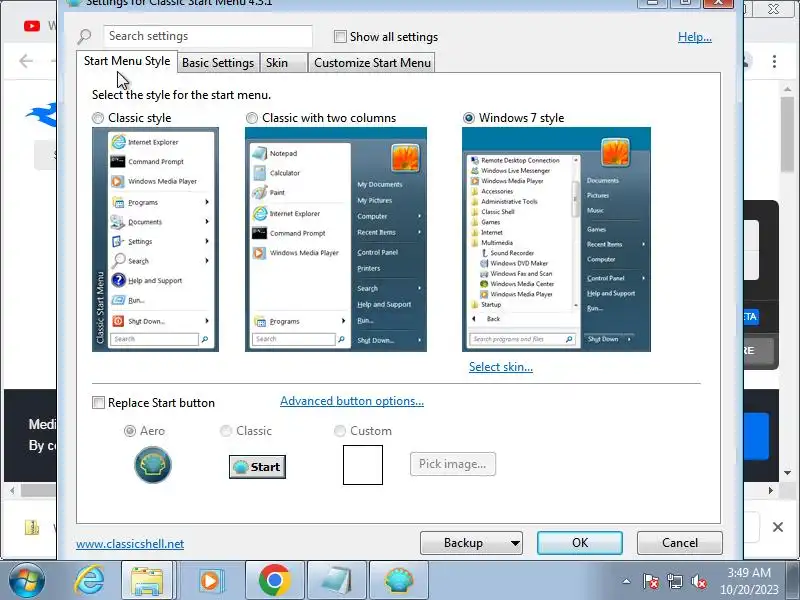
Task: Click the Classic Start button image
Action: [x=257, y=467]
